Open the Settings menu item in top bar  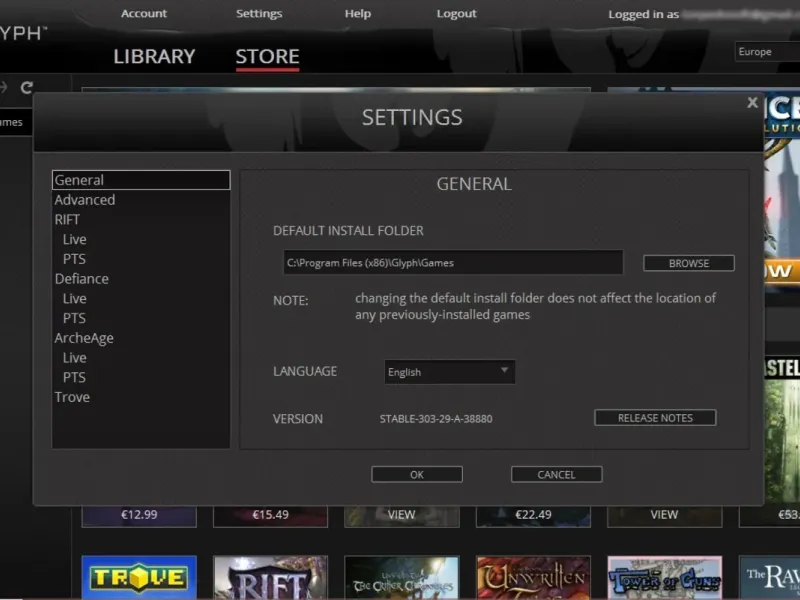pyautogui.click(x=259, y=14)
